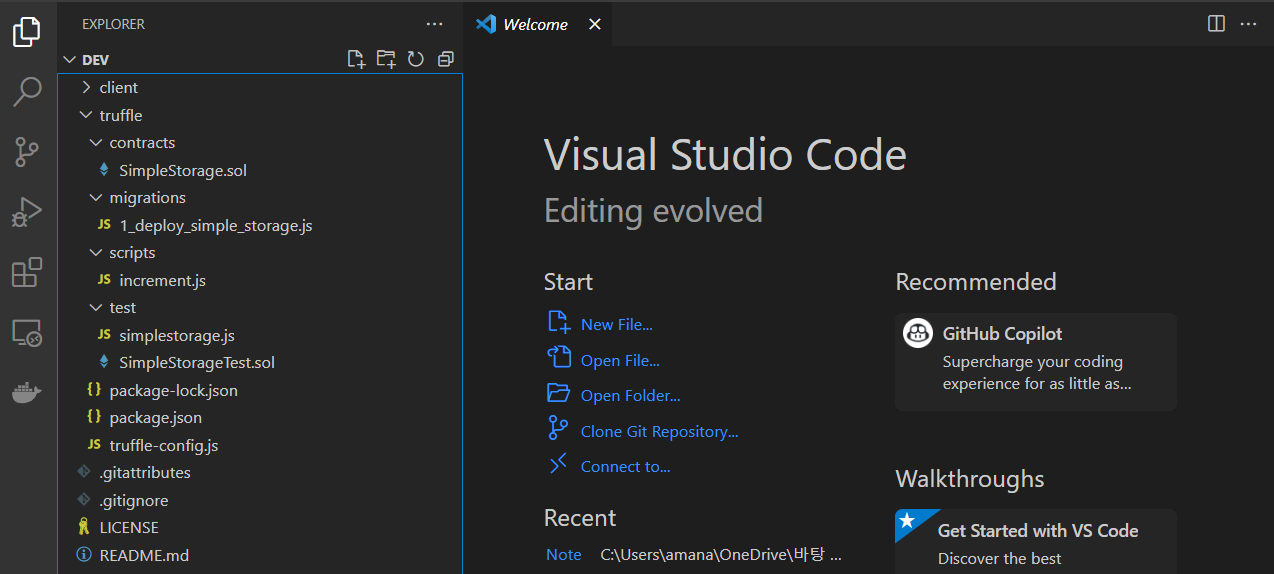1274x574 pixels.
Task: Open package.json file
Action: [260, 418]
